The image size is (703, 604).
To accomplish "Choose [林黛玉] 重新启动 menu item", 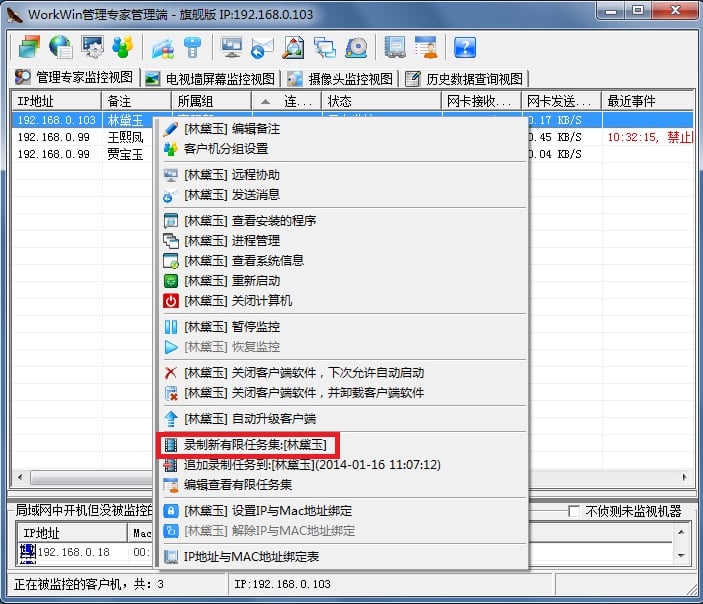I will click(341, 281).
